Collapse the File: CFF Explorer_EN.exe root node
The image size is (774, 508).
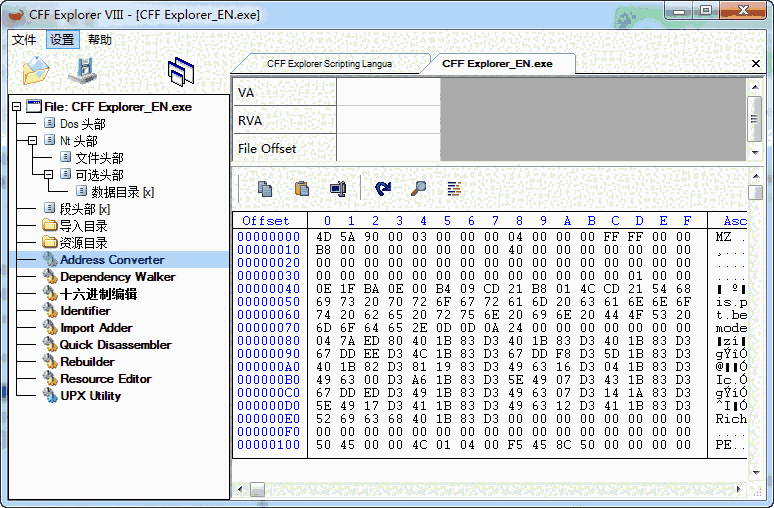click(x=17, y=107)
